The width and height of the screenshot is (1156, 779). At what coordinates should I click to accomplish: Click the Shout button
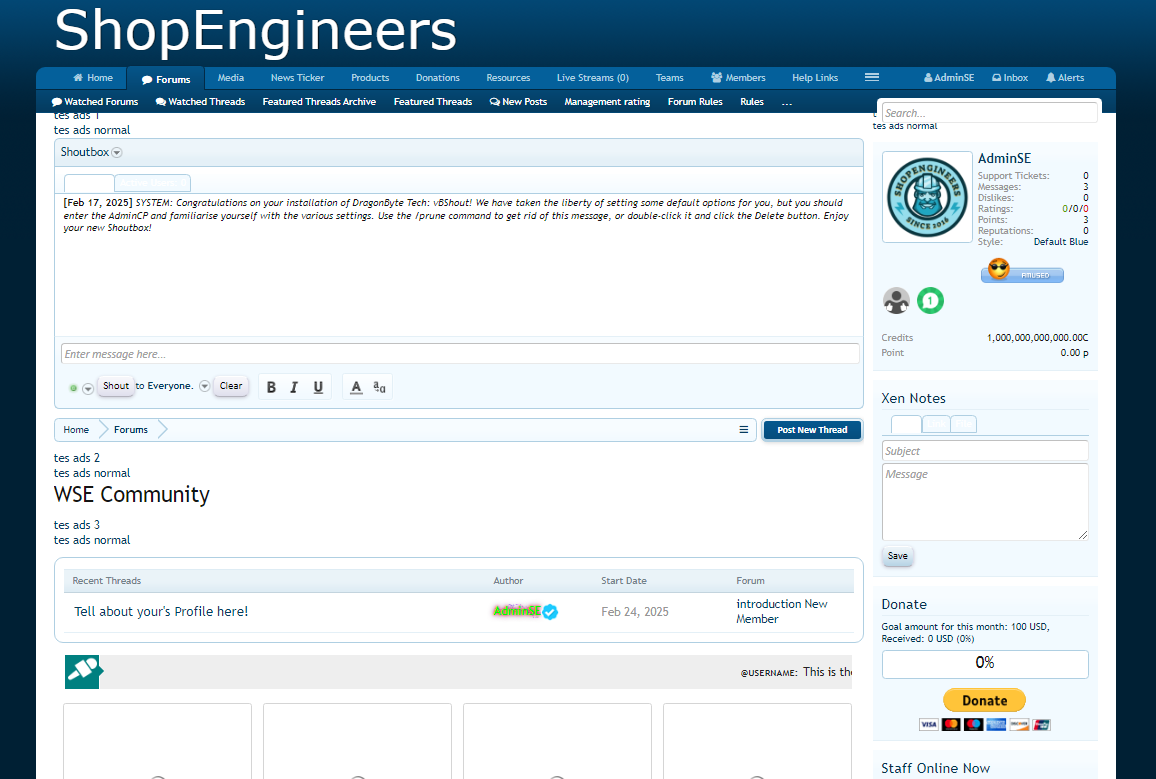(x=116, y=385)
